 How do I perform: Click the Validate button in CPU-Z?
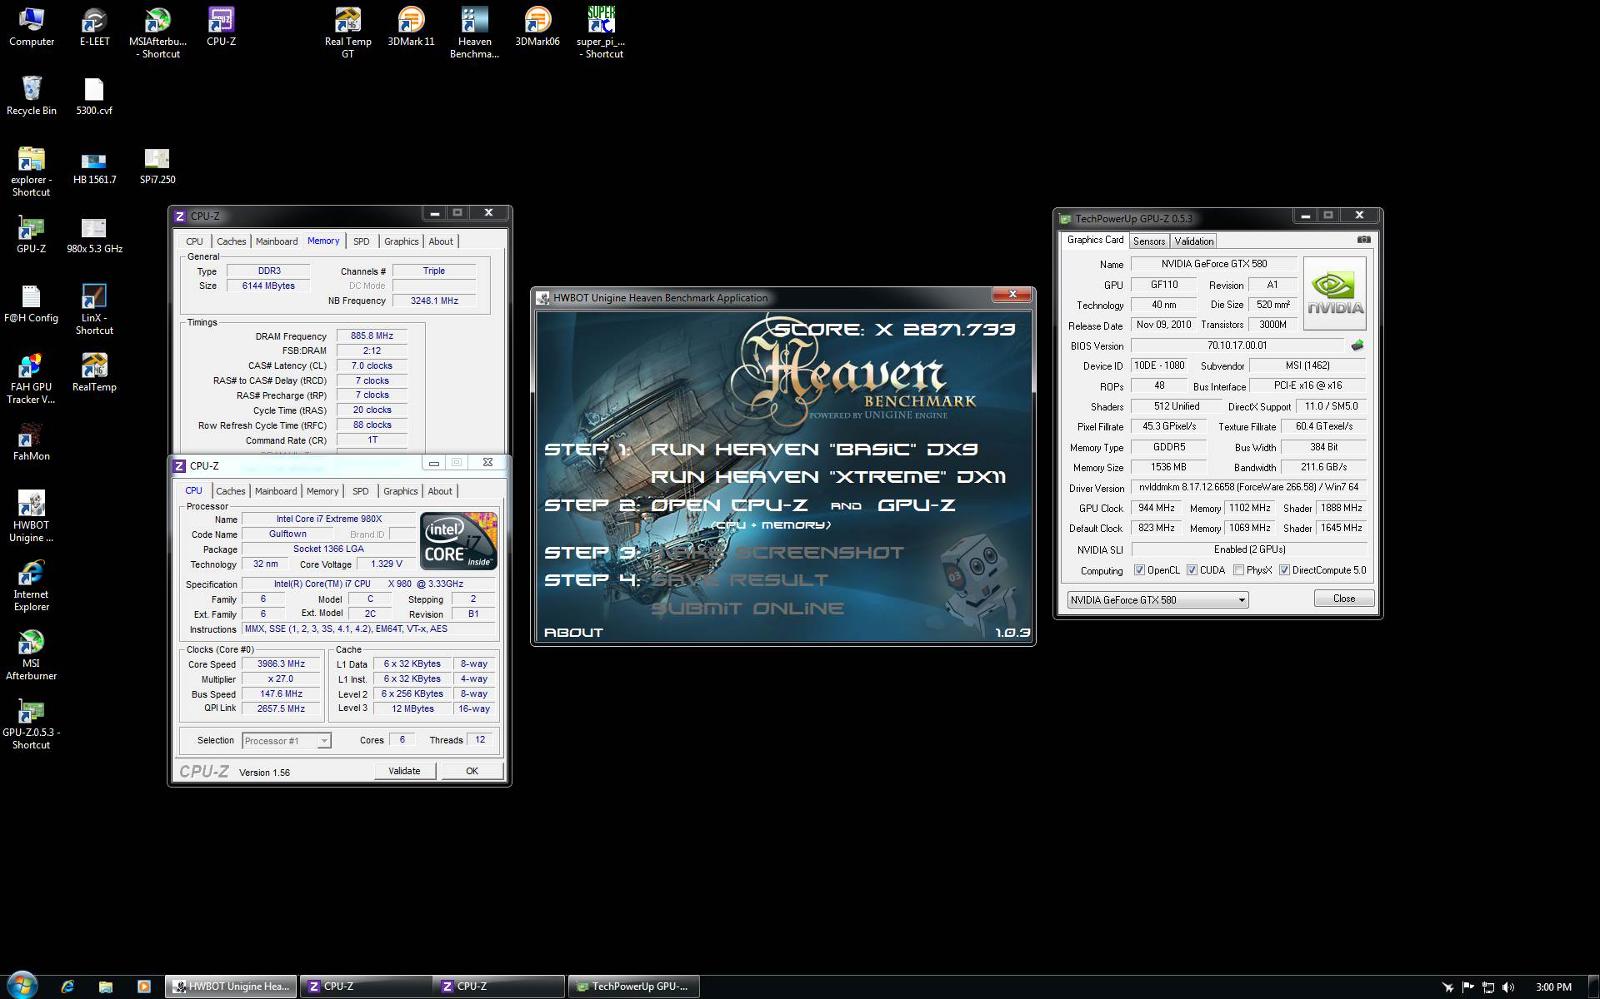click(x=404, y=771)
